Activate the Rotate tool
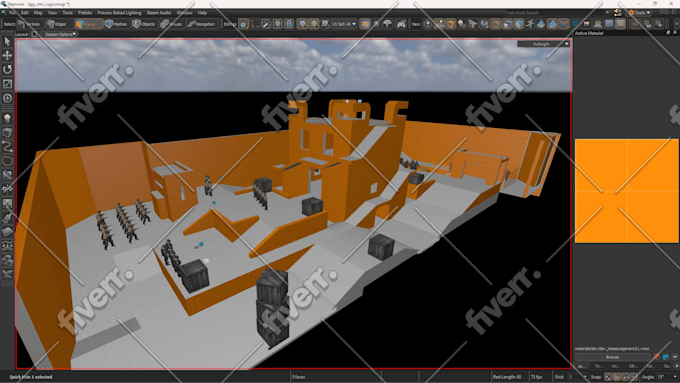The image size is (680, 383). (7, 69)
